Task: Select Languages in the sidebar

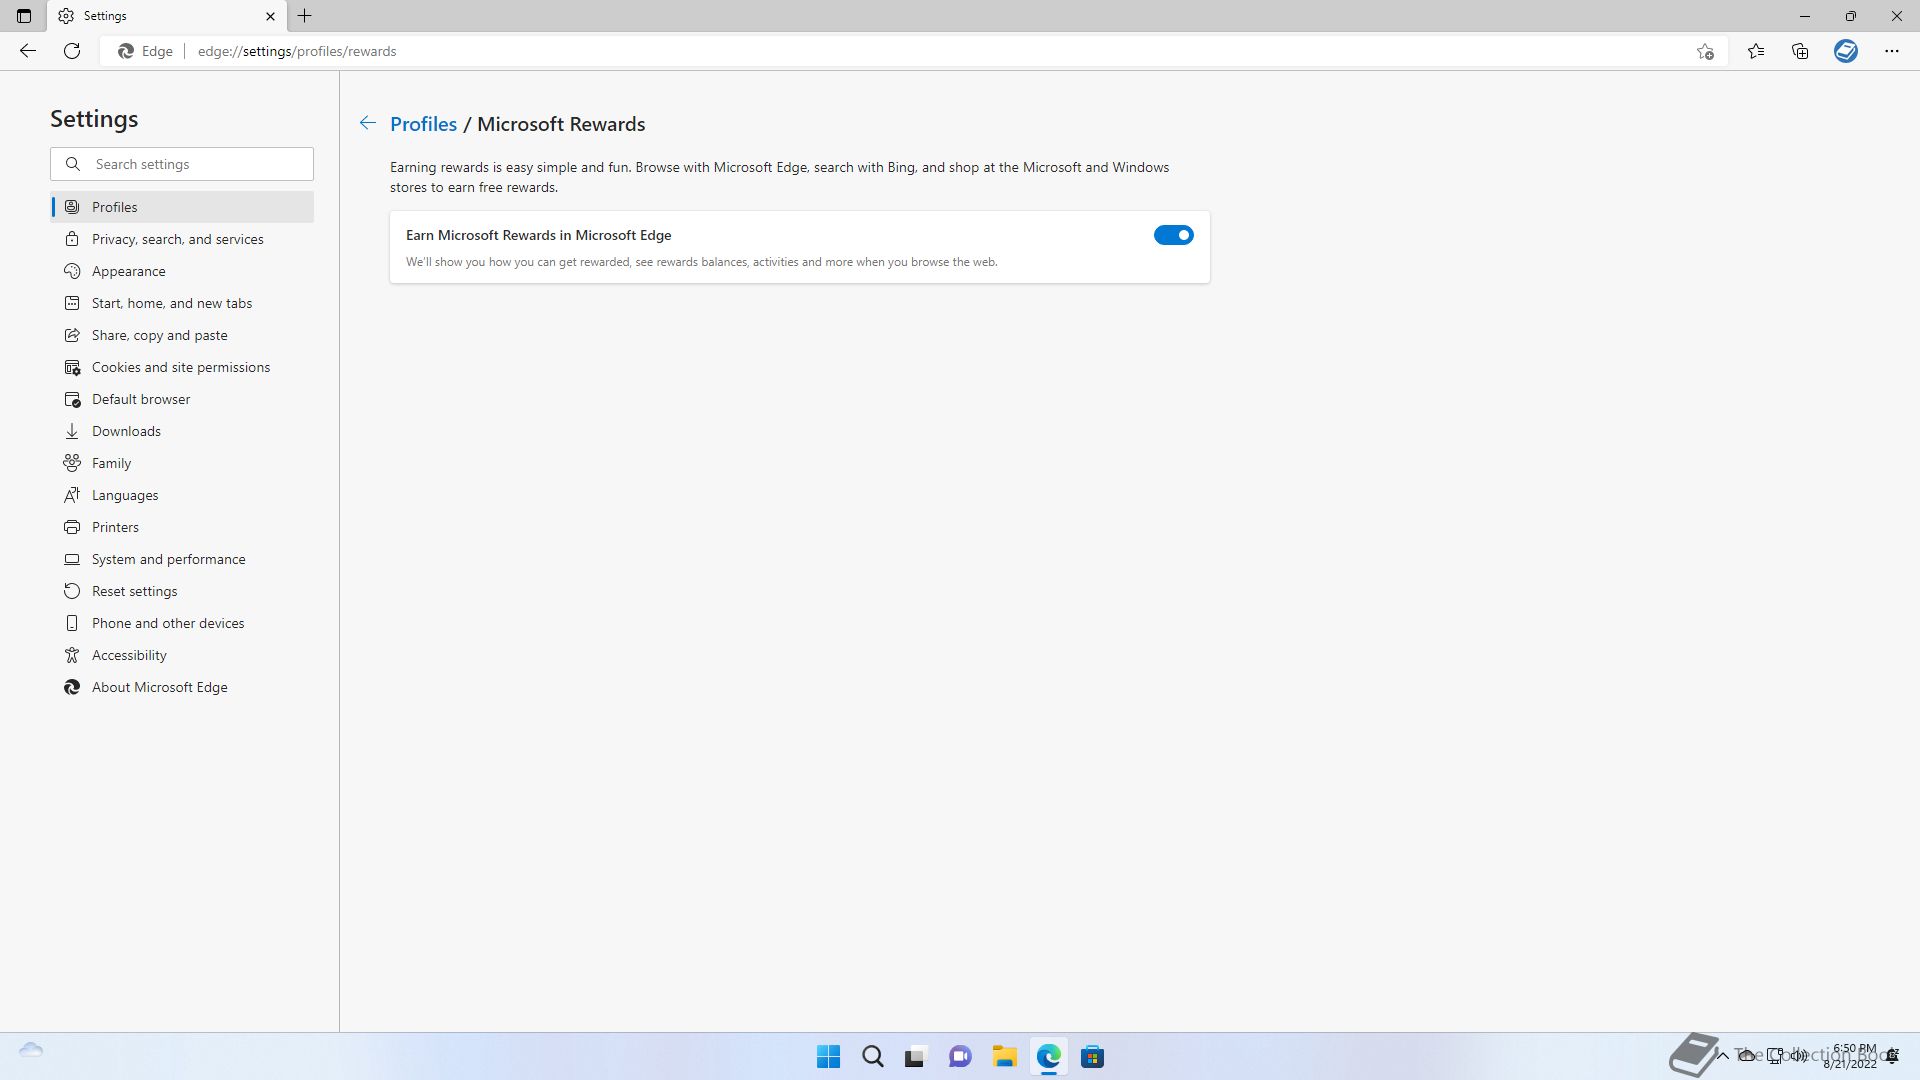Action: (x=182, y=495)
